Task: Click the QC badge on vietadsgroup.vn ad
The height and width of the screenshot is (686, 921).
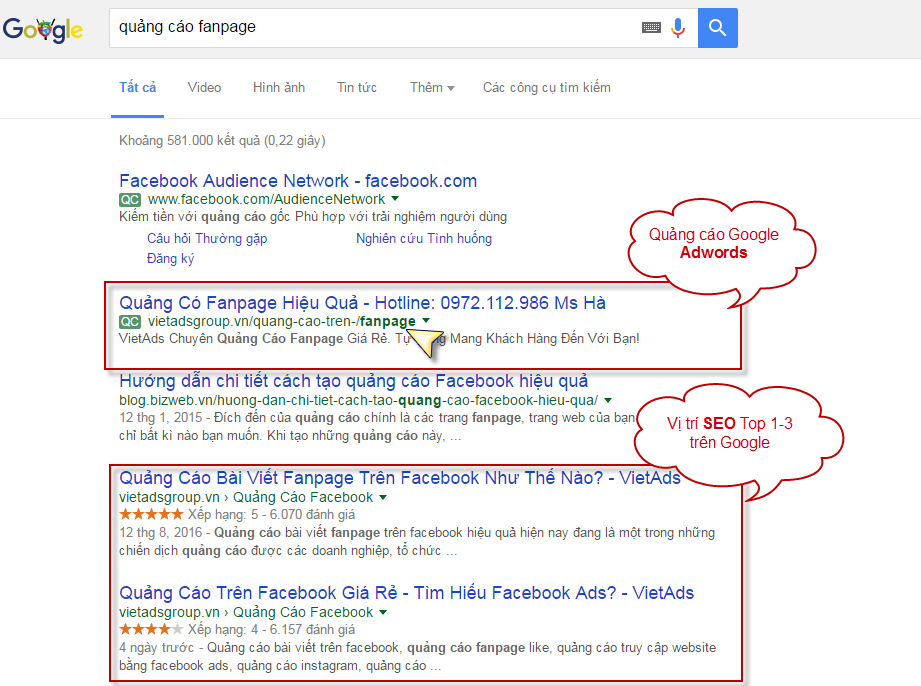Action: [x=129, y=322]
